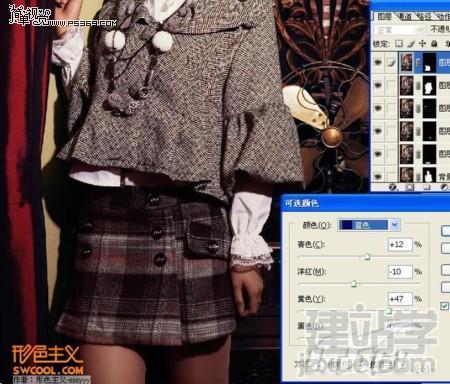Image resolution: width=450 pixels, height=384 pixels.
Task: Click the second button in Selective Color dialog
Action: point(445,249)
